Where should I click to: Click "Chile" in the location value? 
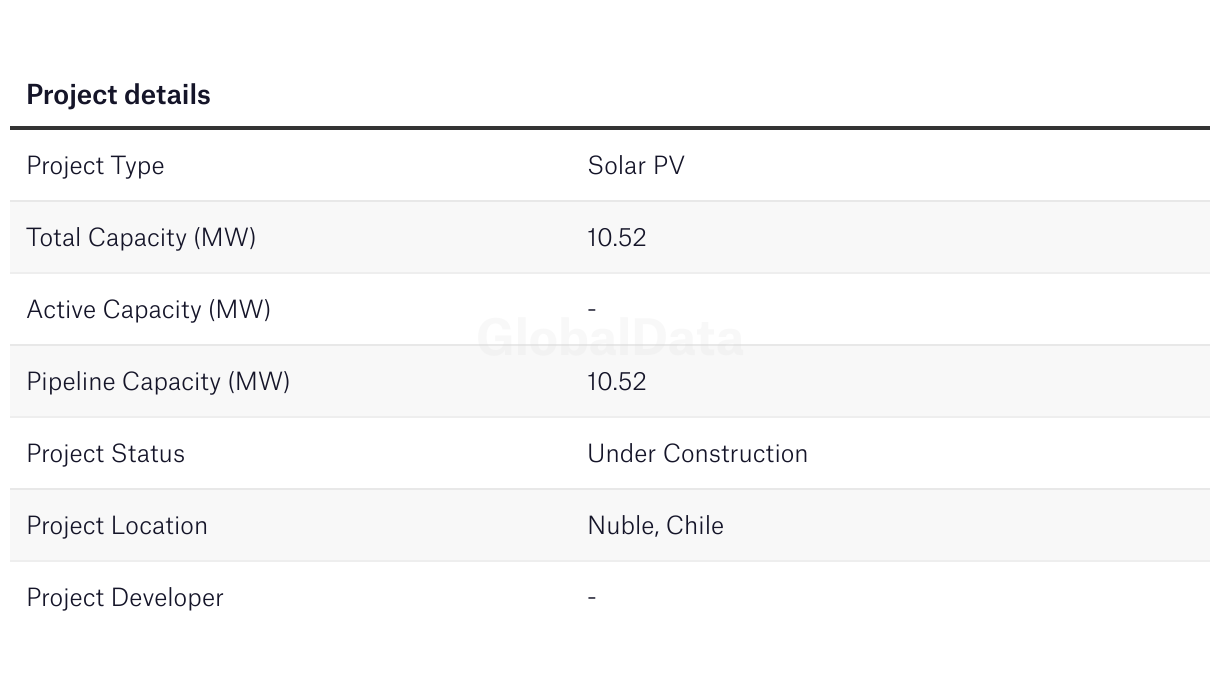695,525
